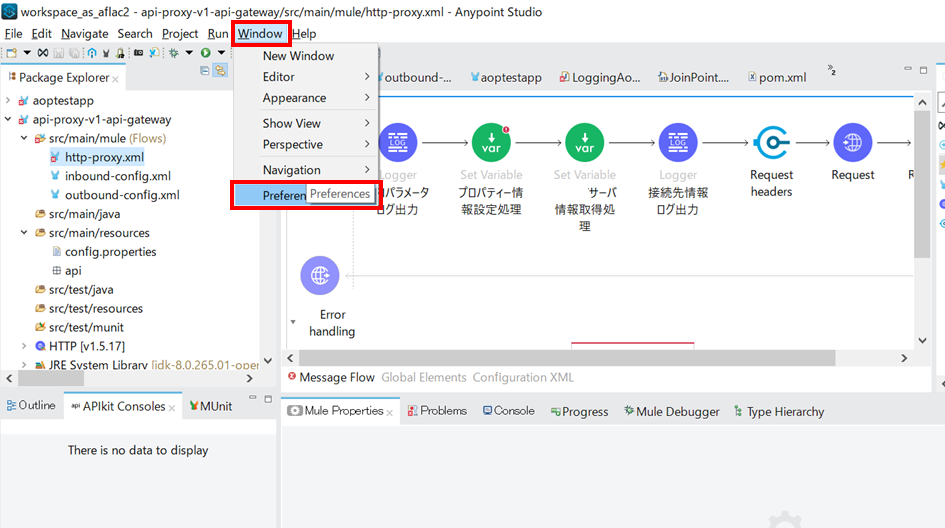Switch to the Configuration XML tab
The image size is (945, 528).
point(524,377)
